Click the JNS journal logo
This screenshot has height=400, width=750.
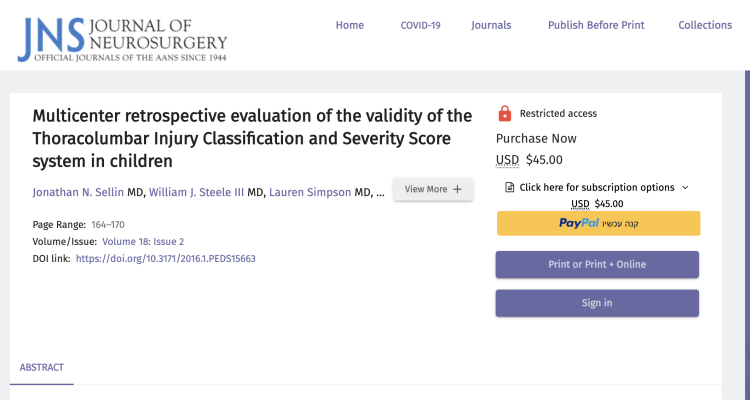(122, 35)
